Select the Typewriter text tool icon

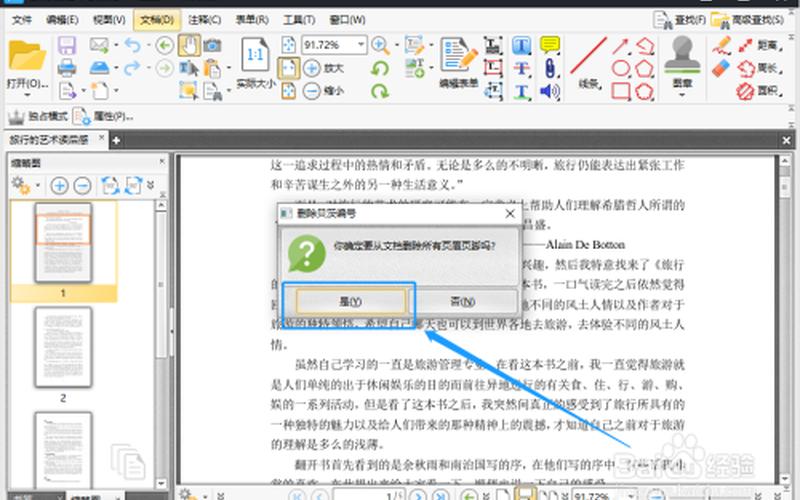(521, 45)
